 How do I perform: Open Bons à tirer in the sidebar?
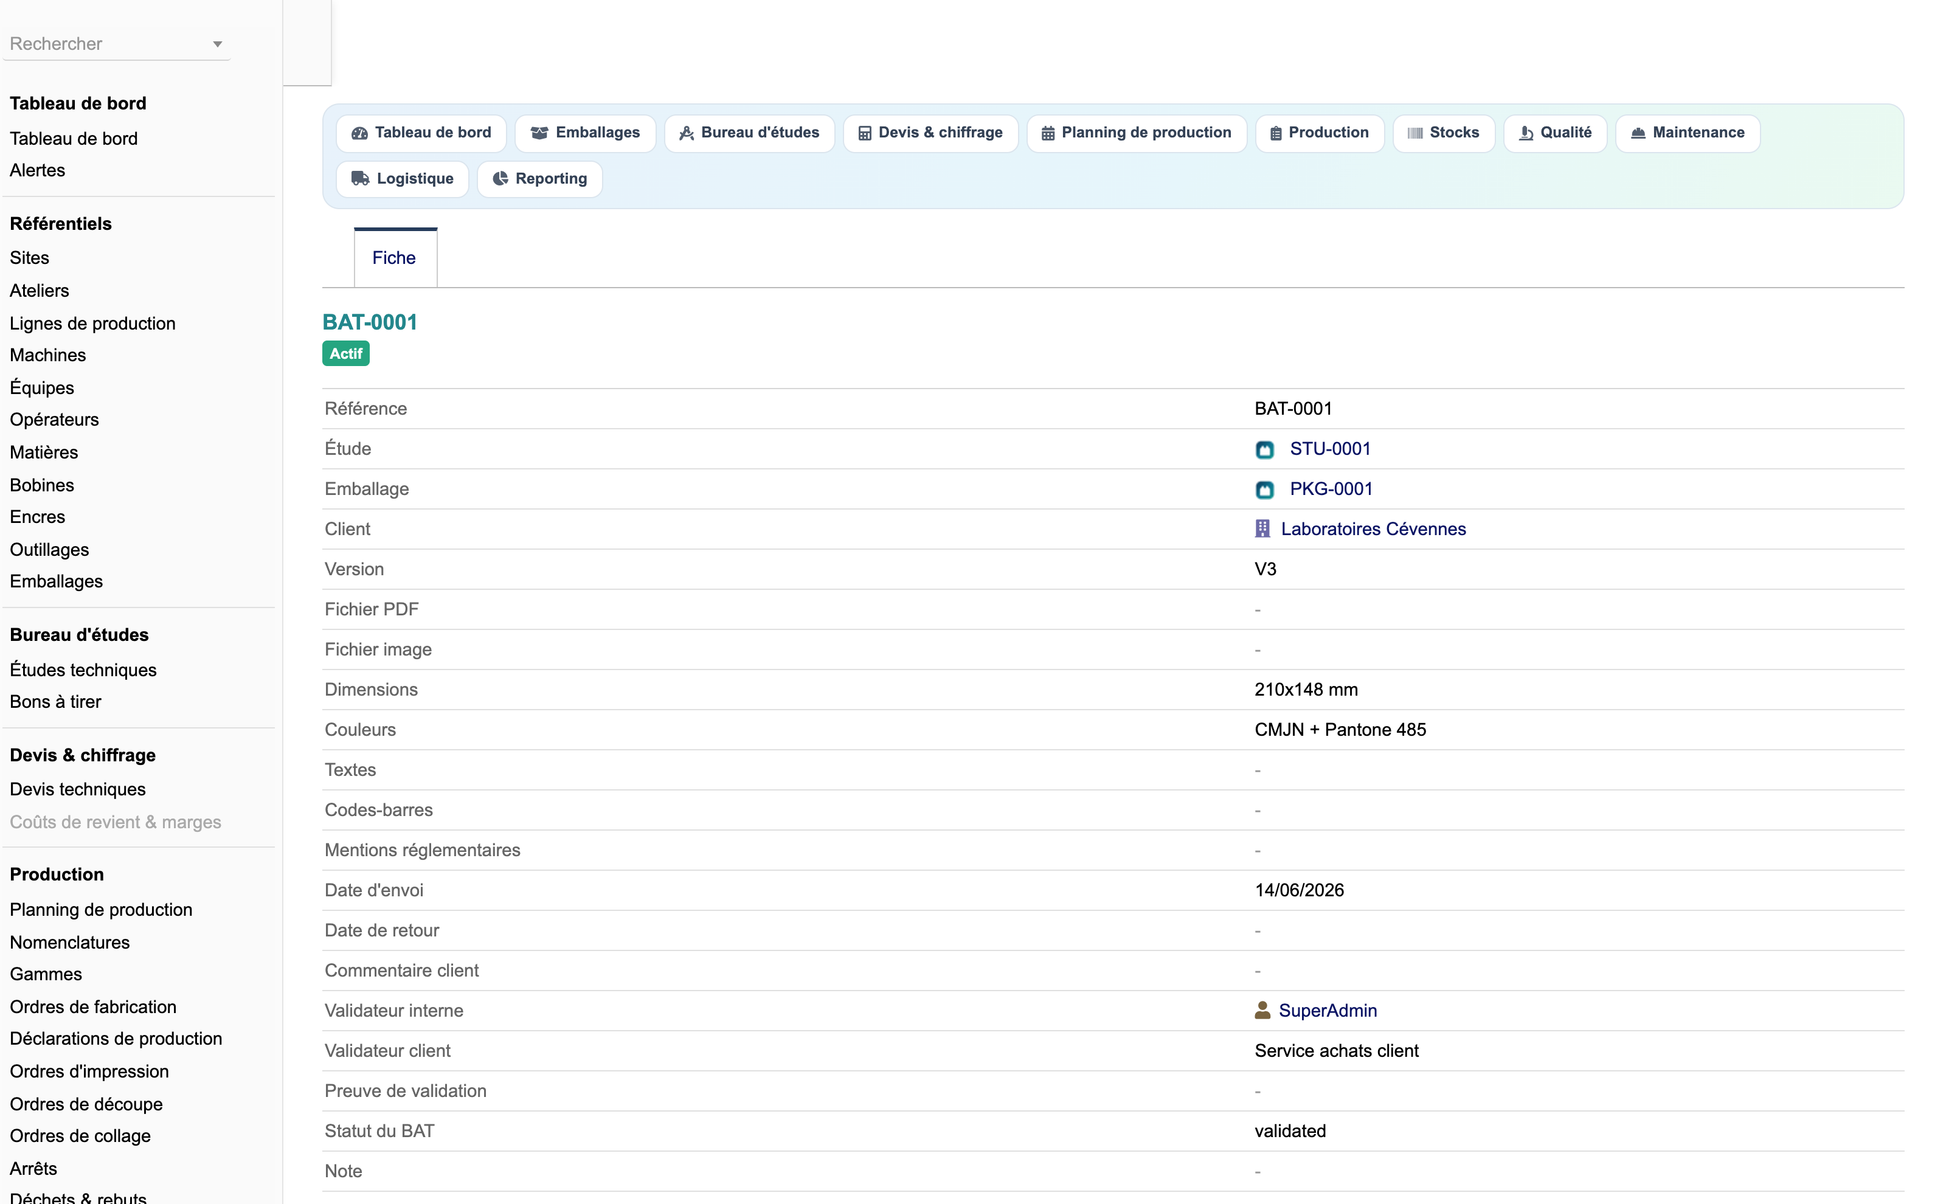coord(55,702)
